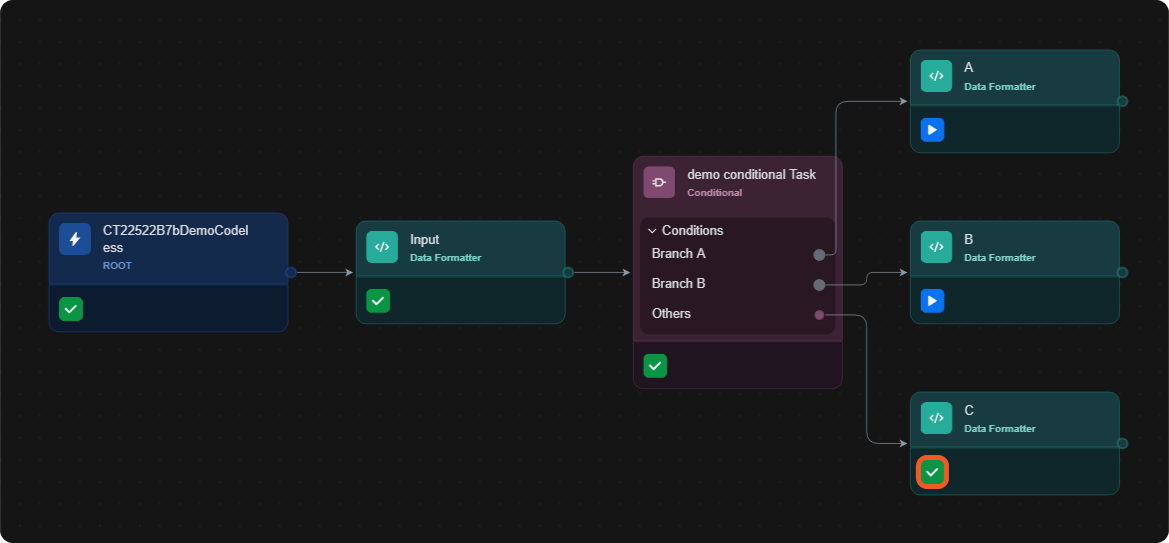Click green checkmark under demo conditional Task

[x=655, y=365]
